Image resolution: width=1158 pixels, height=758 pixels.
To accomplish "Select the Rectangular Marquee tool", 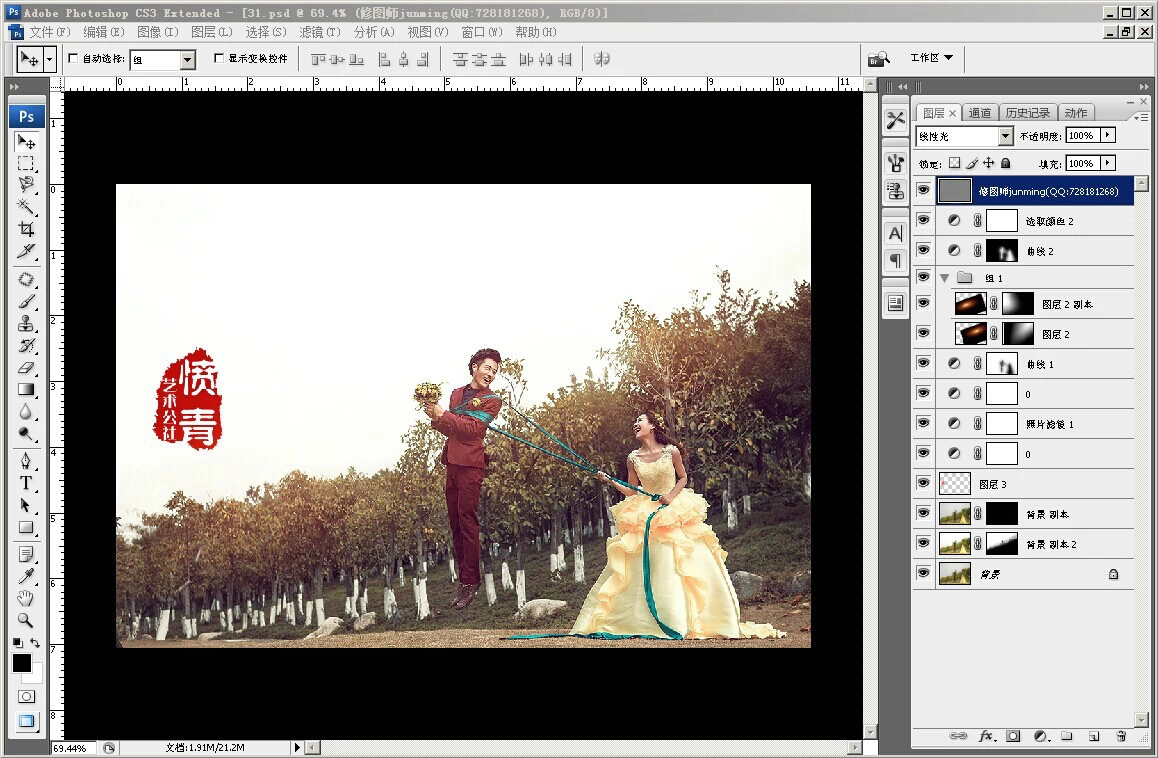I will click(x=26, y=163).
